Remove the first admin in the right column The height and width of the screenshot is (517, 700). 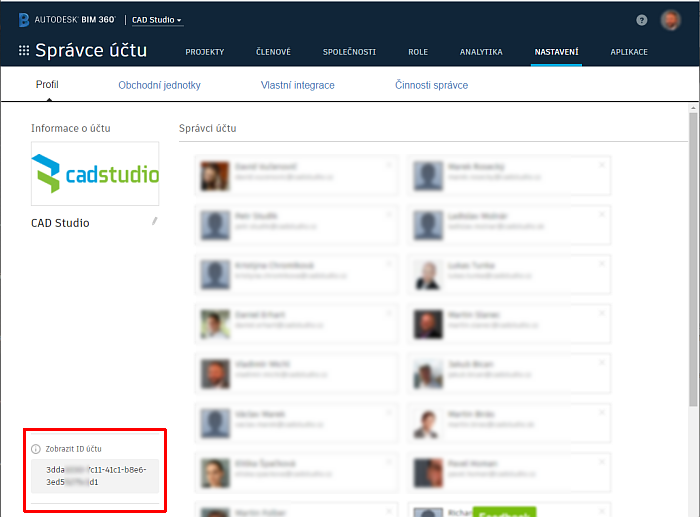coord(602,164)
